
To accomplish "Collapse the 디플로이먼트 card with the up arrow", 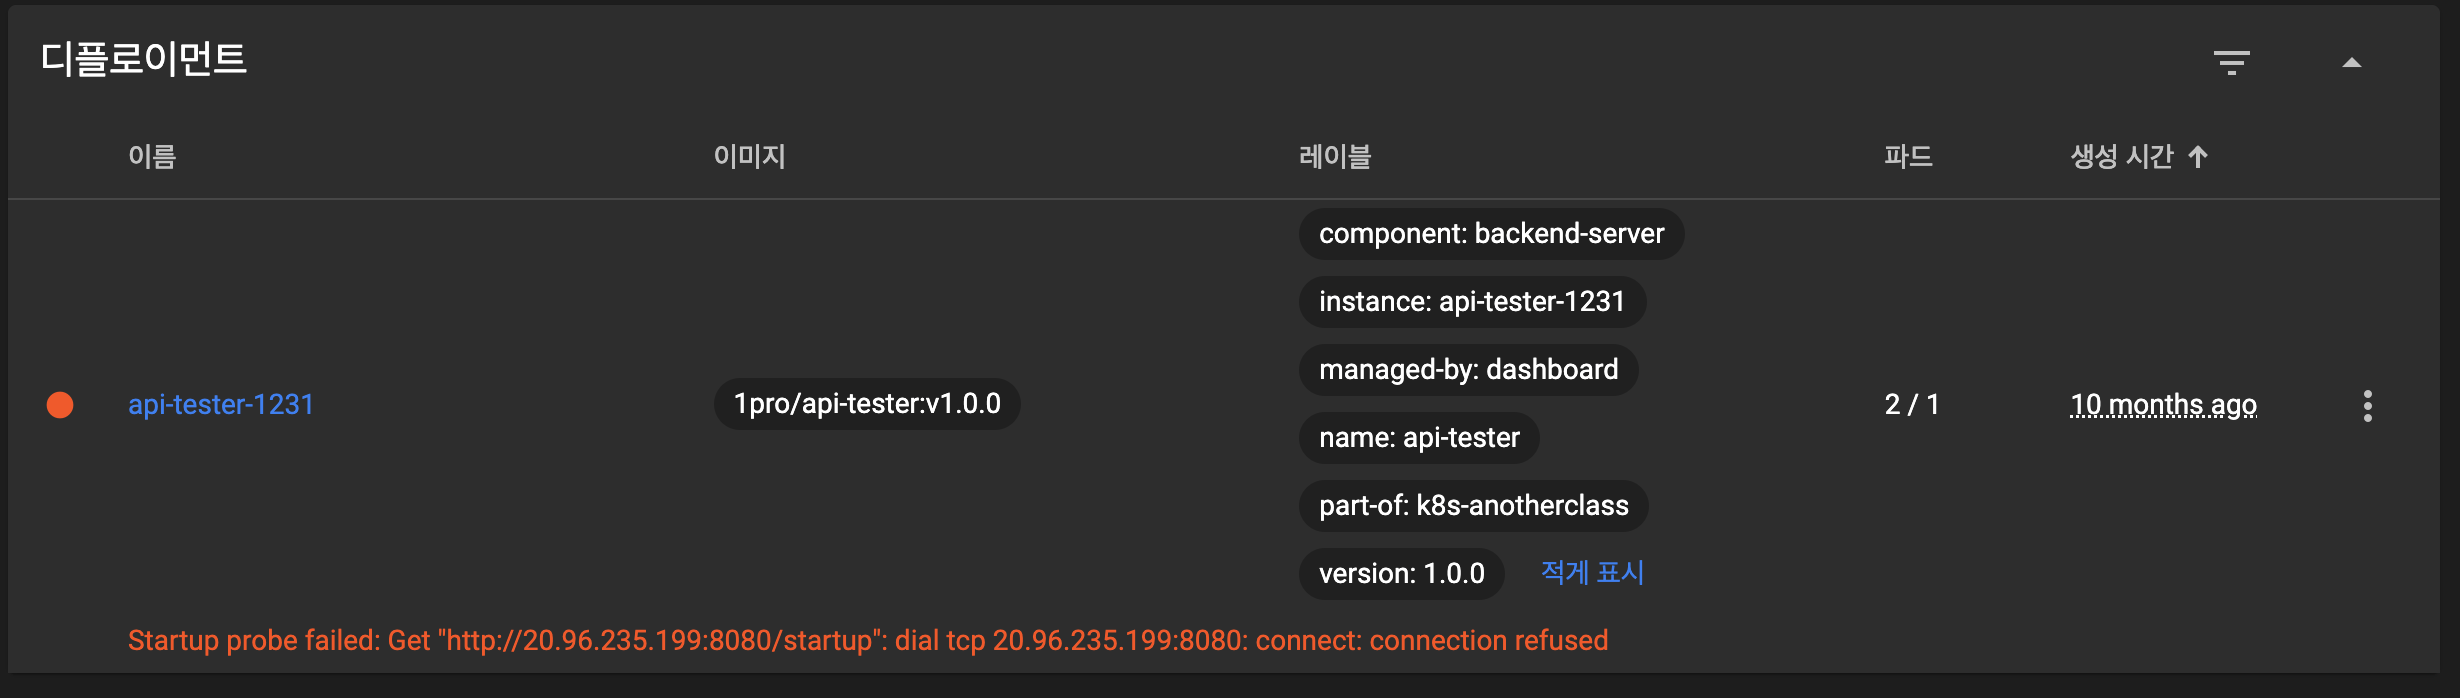I will coord(2352,63).
